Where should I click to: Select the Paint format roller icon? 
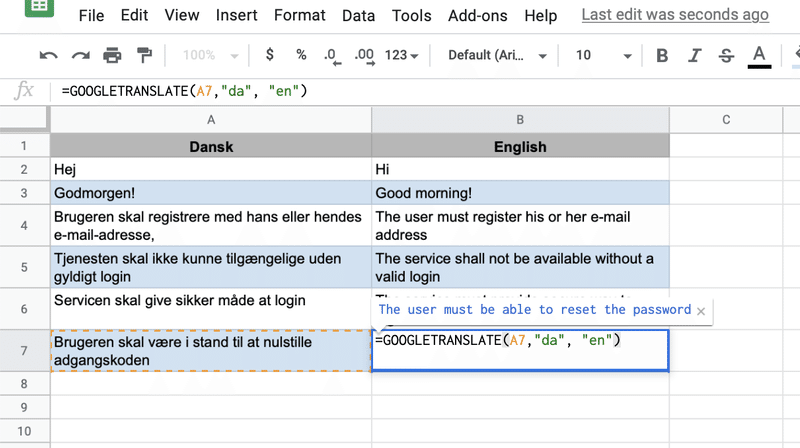coord(144,55)
